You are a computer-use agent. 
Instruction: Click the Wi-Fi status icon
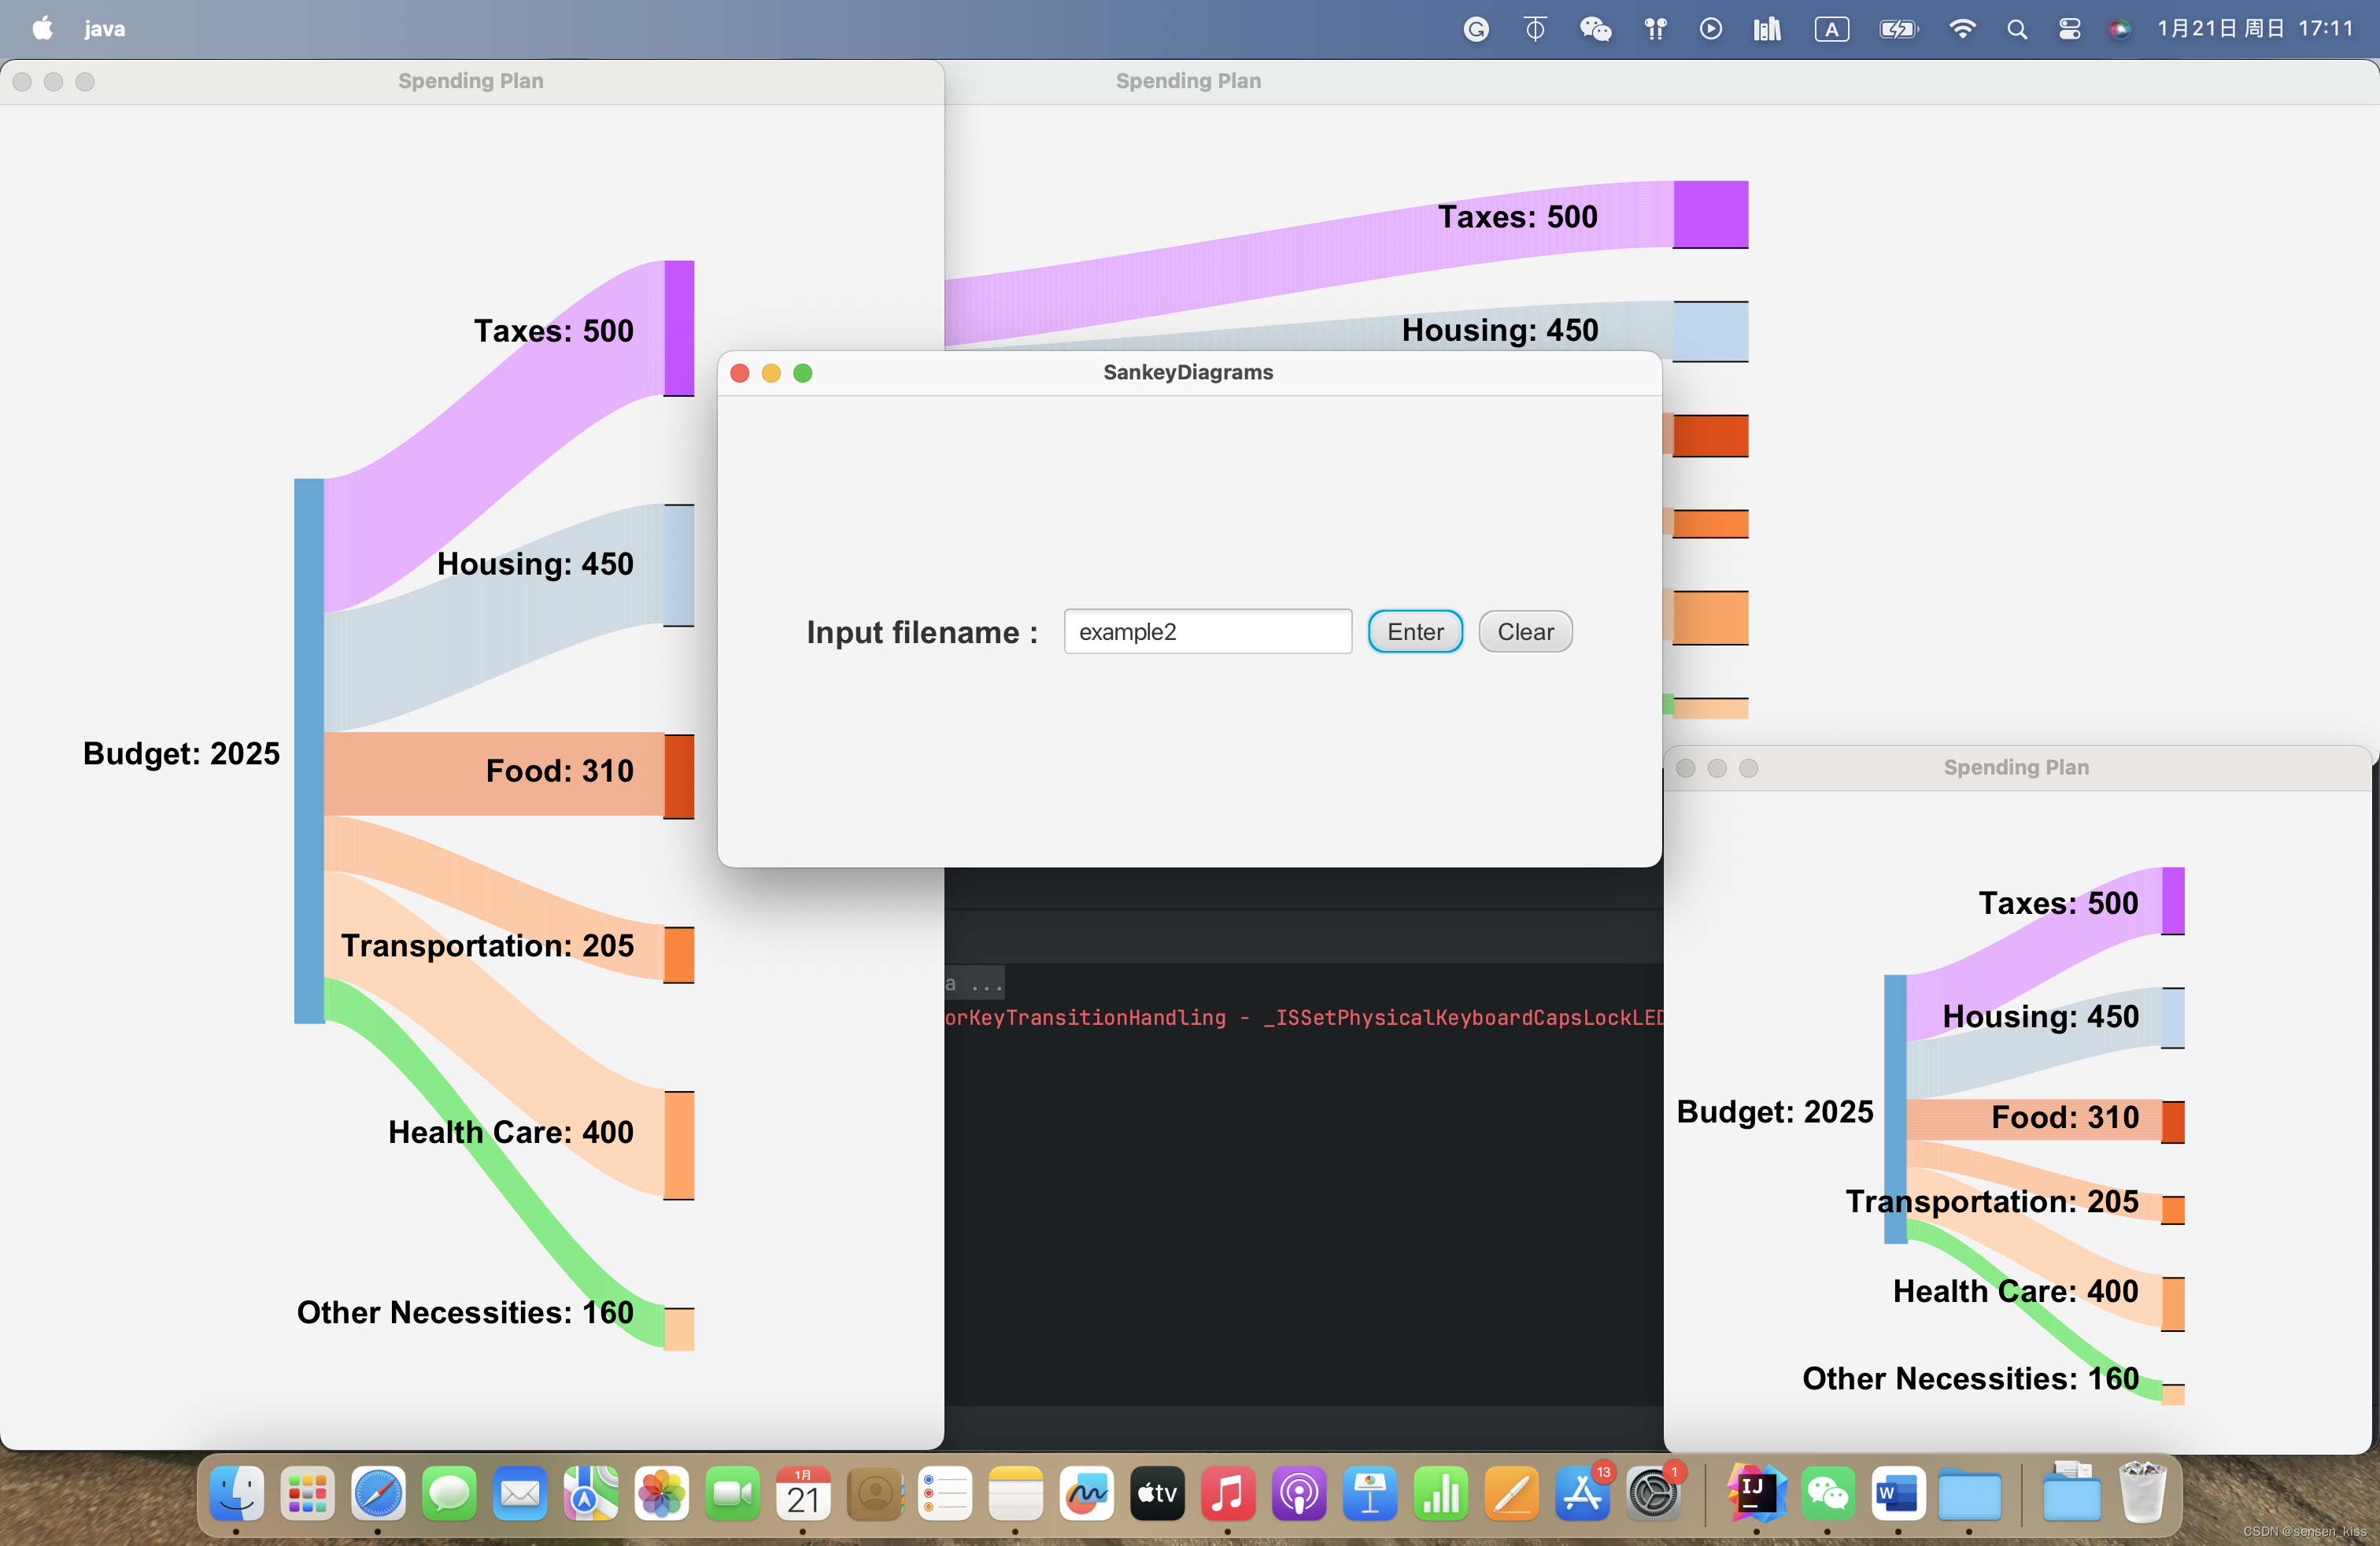pos(1963,28)
